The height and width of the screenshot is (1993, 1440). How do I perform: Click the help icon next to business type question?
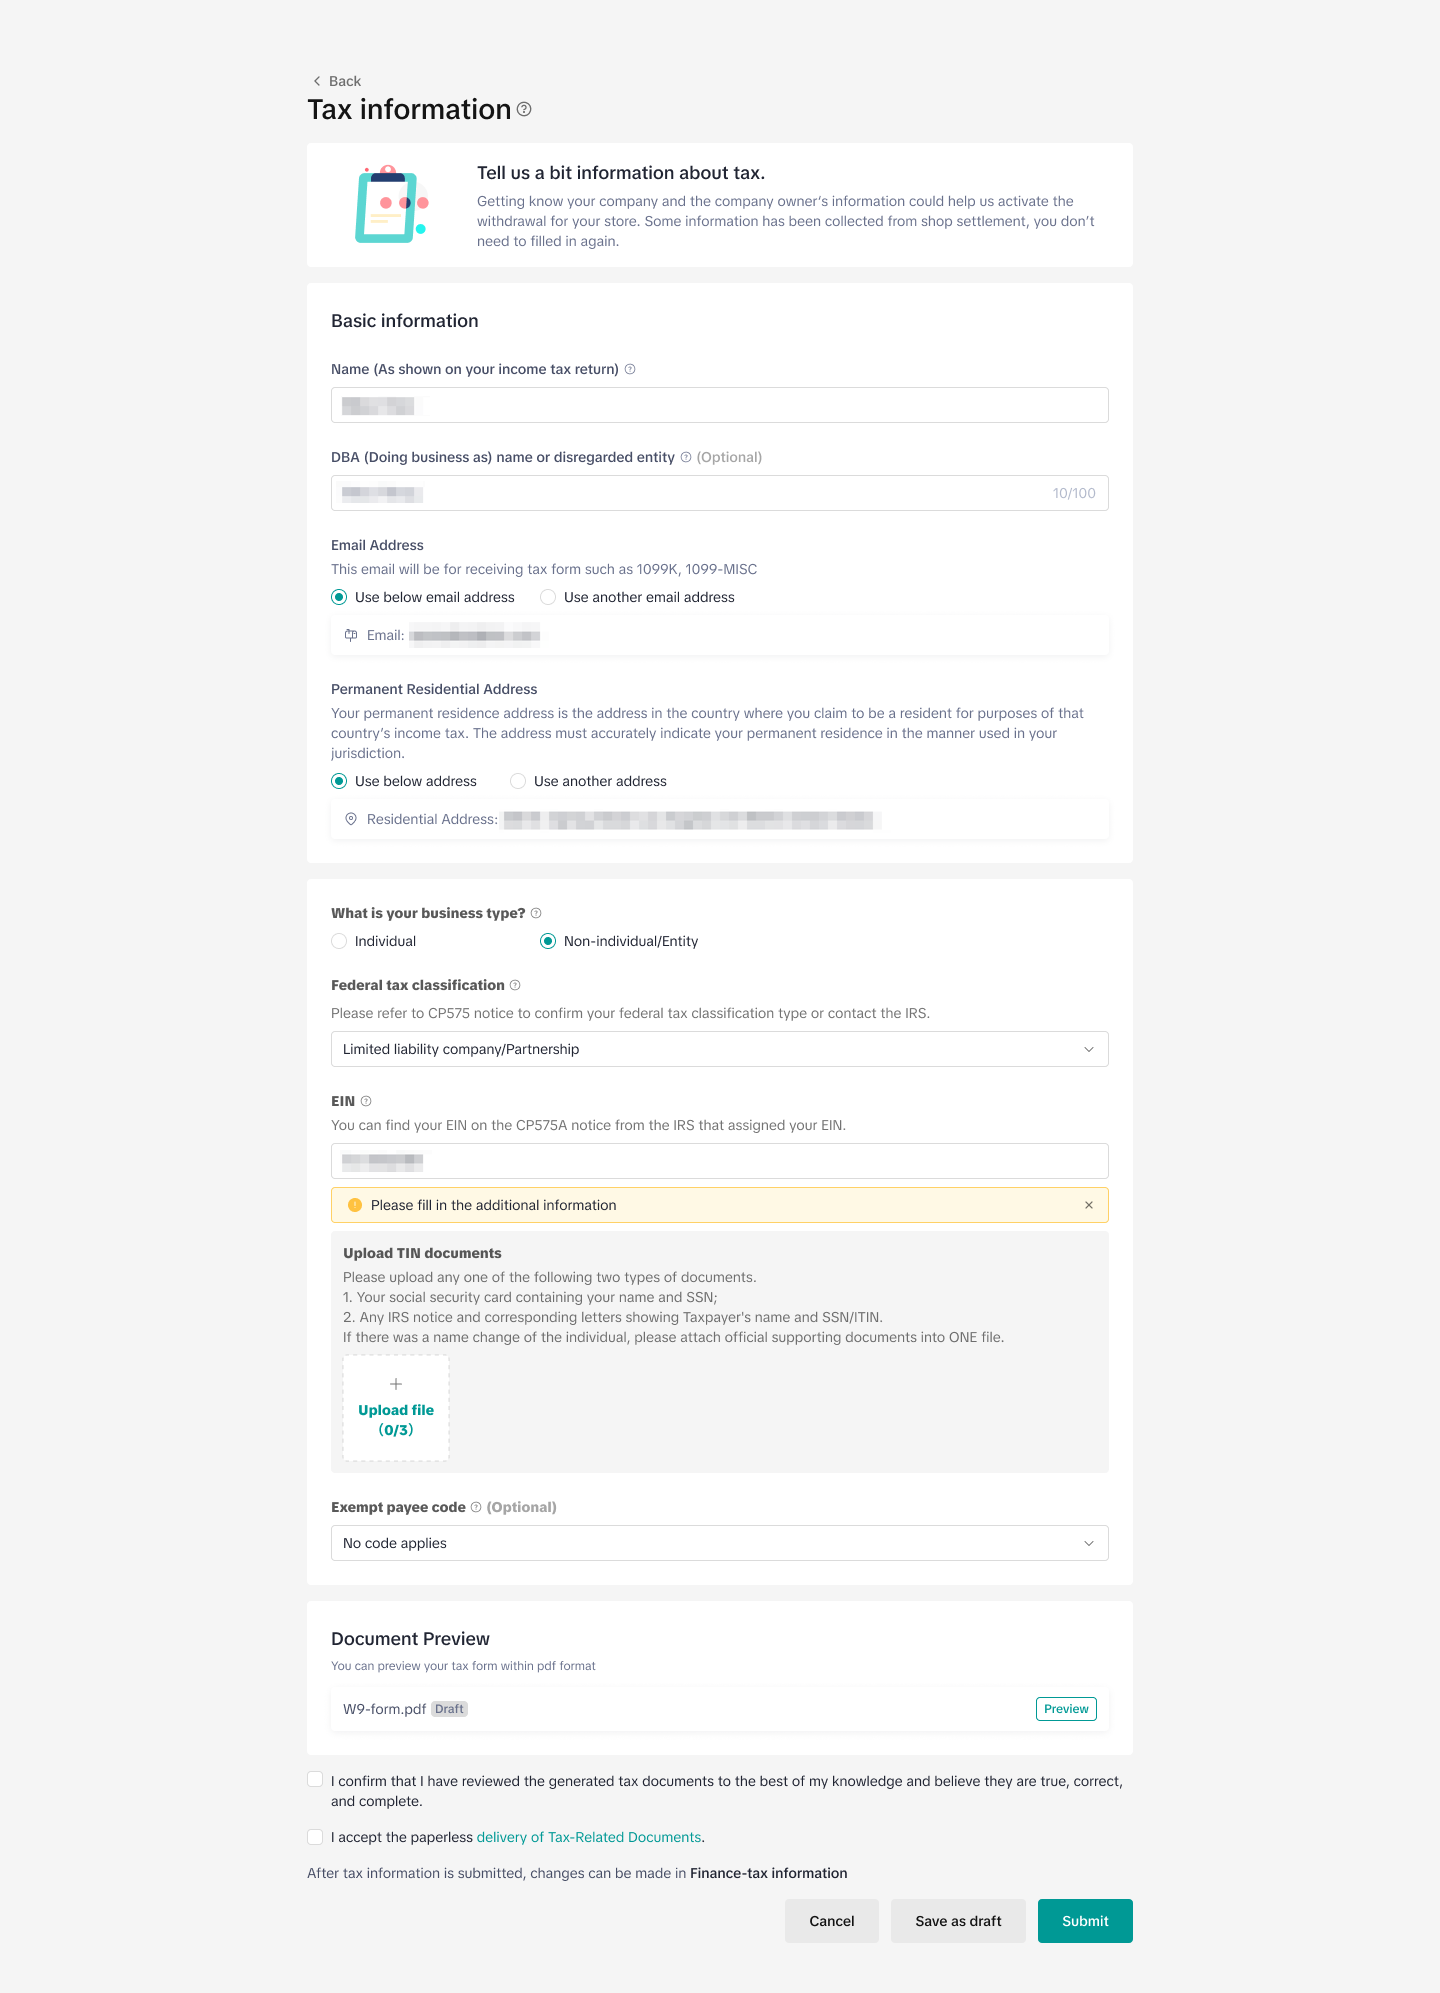[536, 913]
